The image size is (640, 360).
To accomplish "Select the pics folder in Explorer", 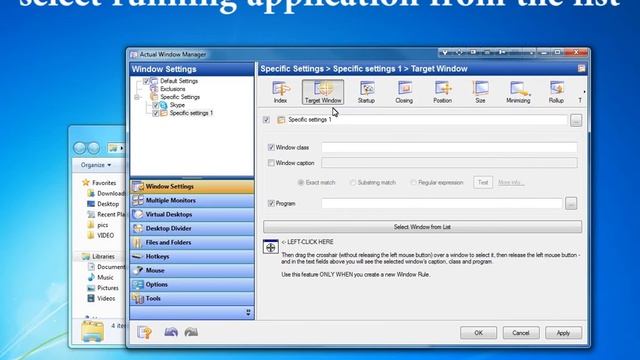I will (102, 225).
